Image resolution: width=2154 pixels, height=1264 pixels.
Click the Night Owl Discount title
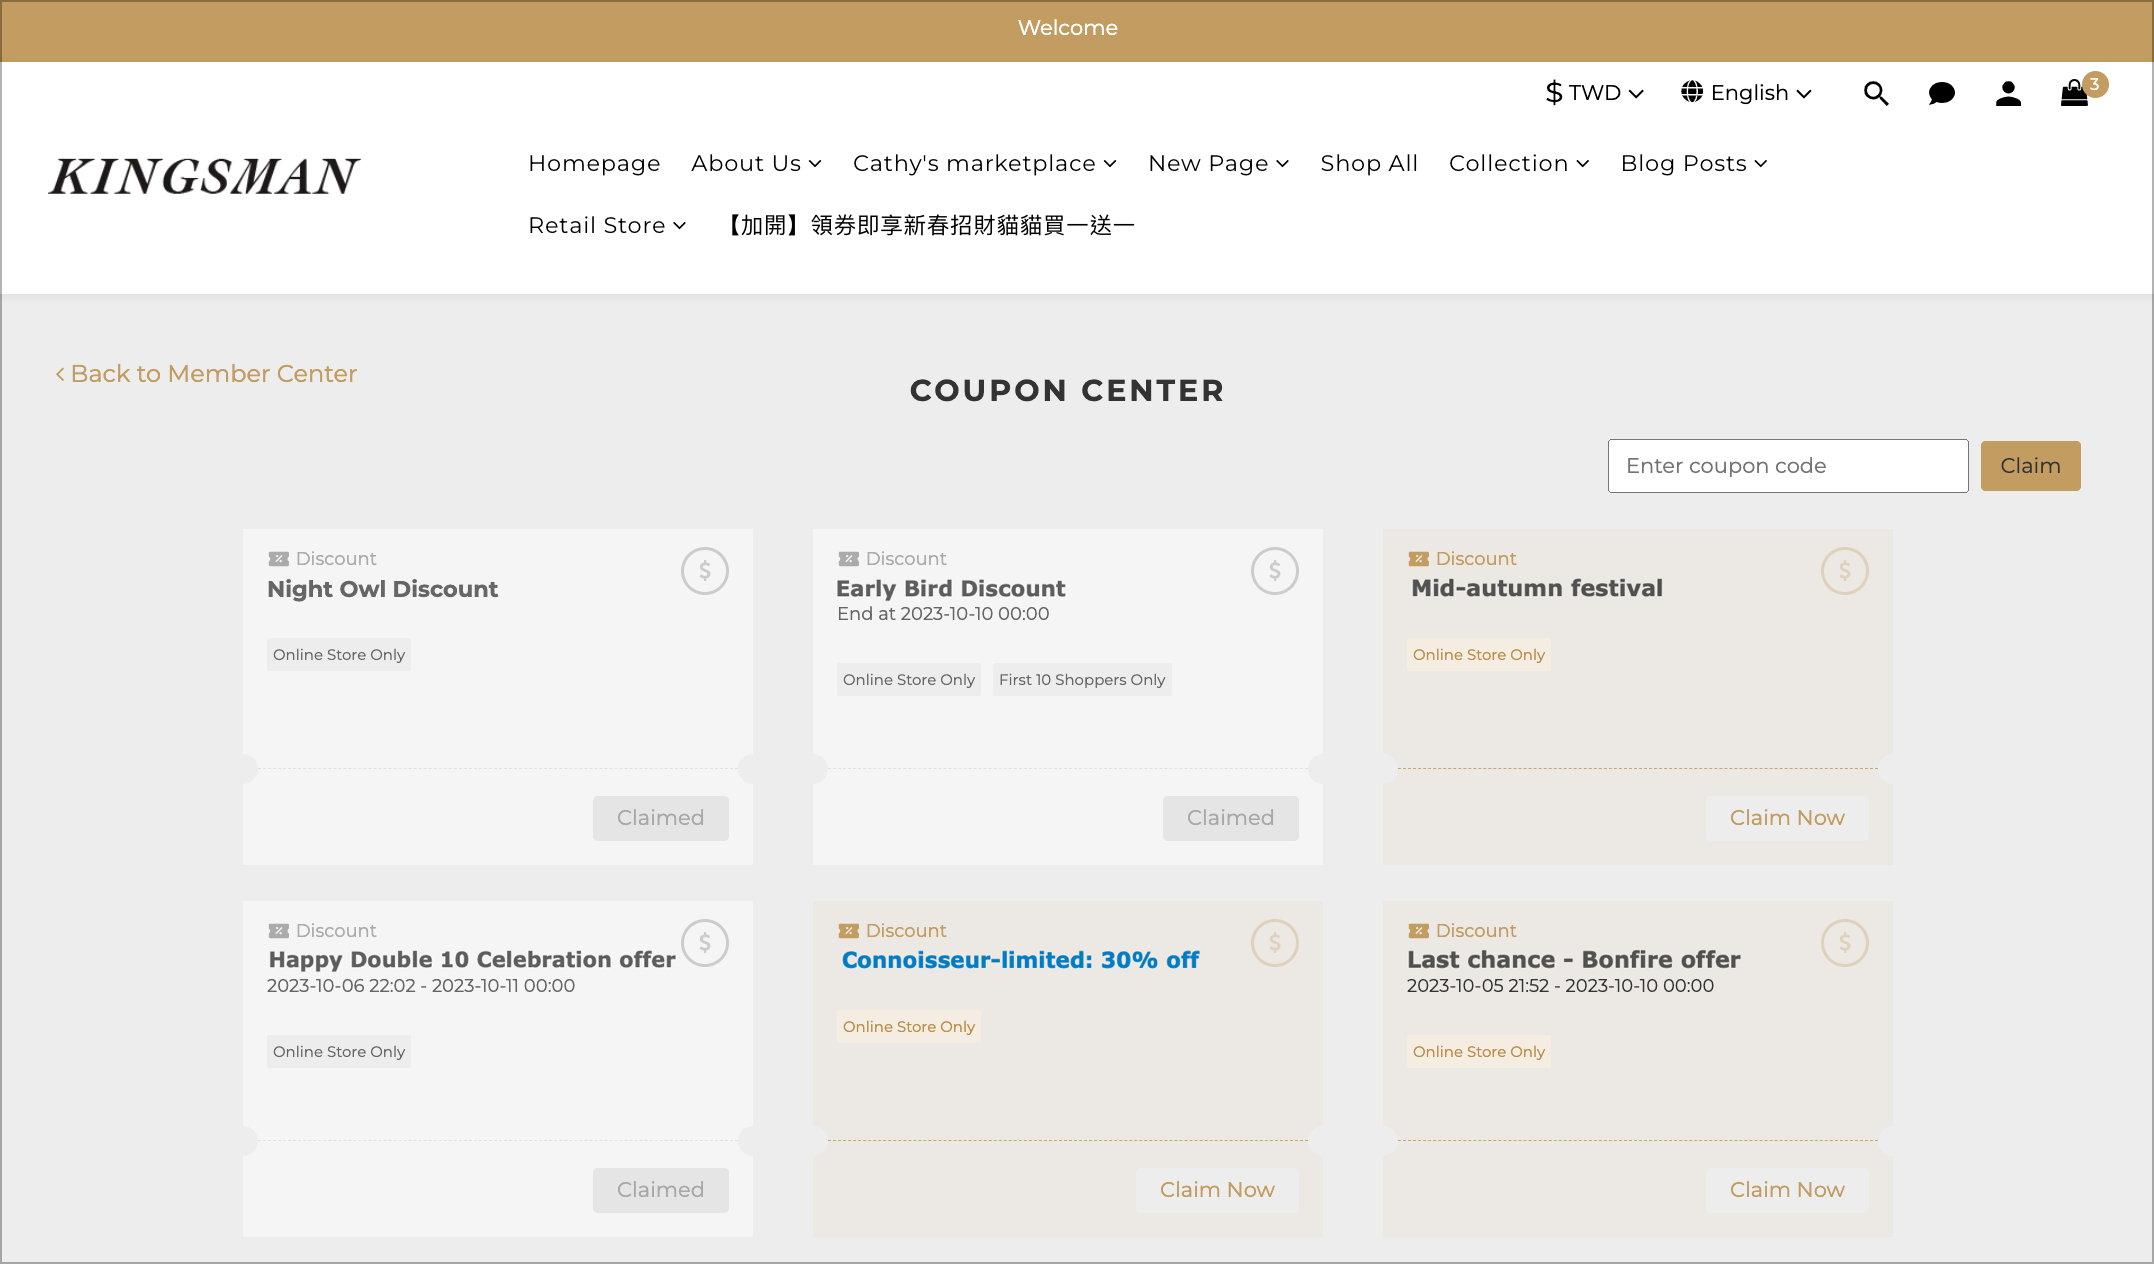pos(383,589)
